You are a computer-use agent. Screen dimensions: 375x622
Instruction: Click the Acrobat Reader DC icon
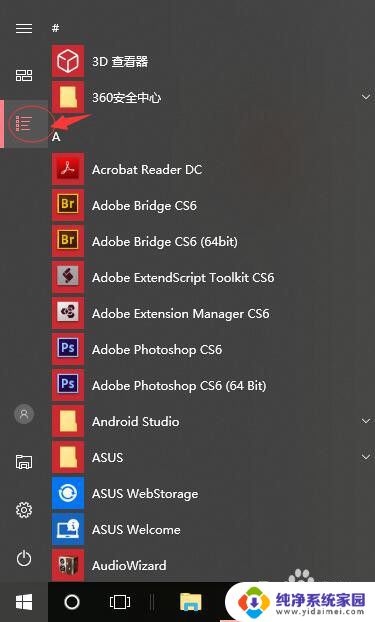68,169
